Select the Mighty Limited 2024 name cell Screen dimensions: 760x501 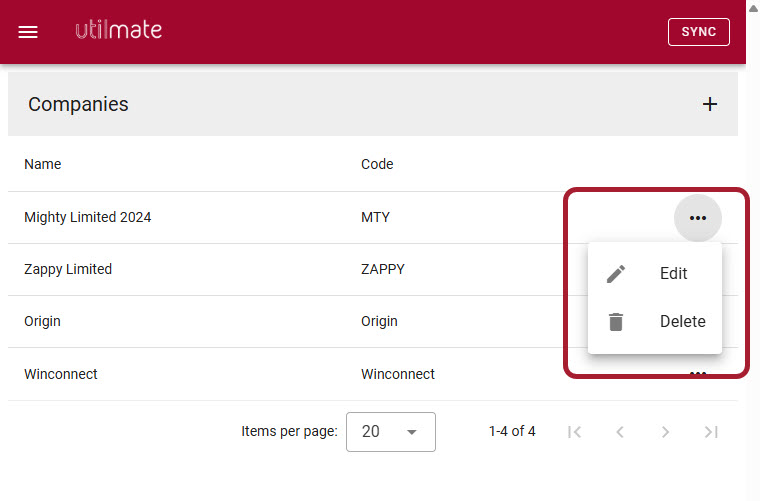click(88, 217)
